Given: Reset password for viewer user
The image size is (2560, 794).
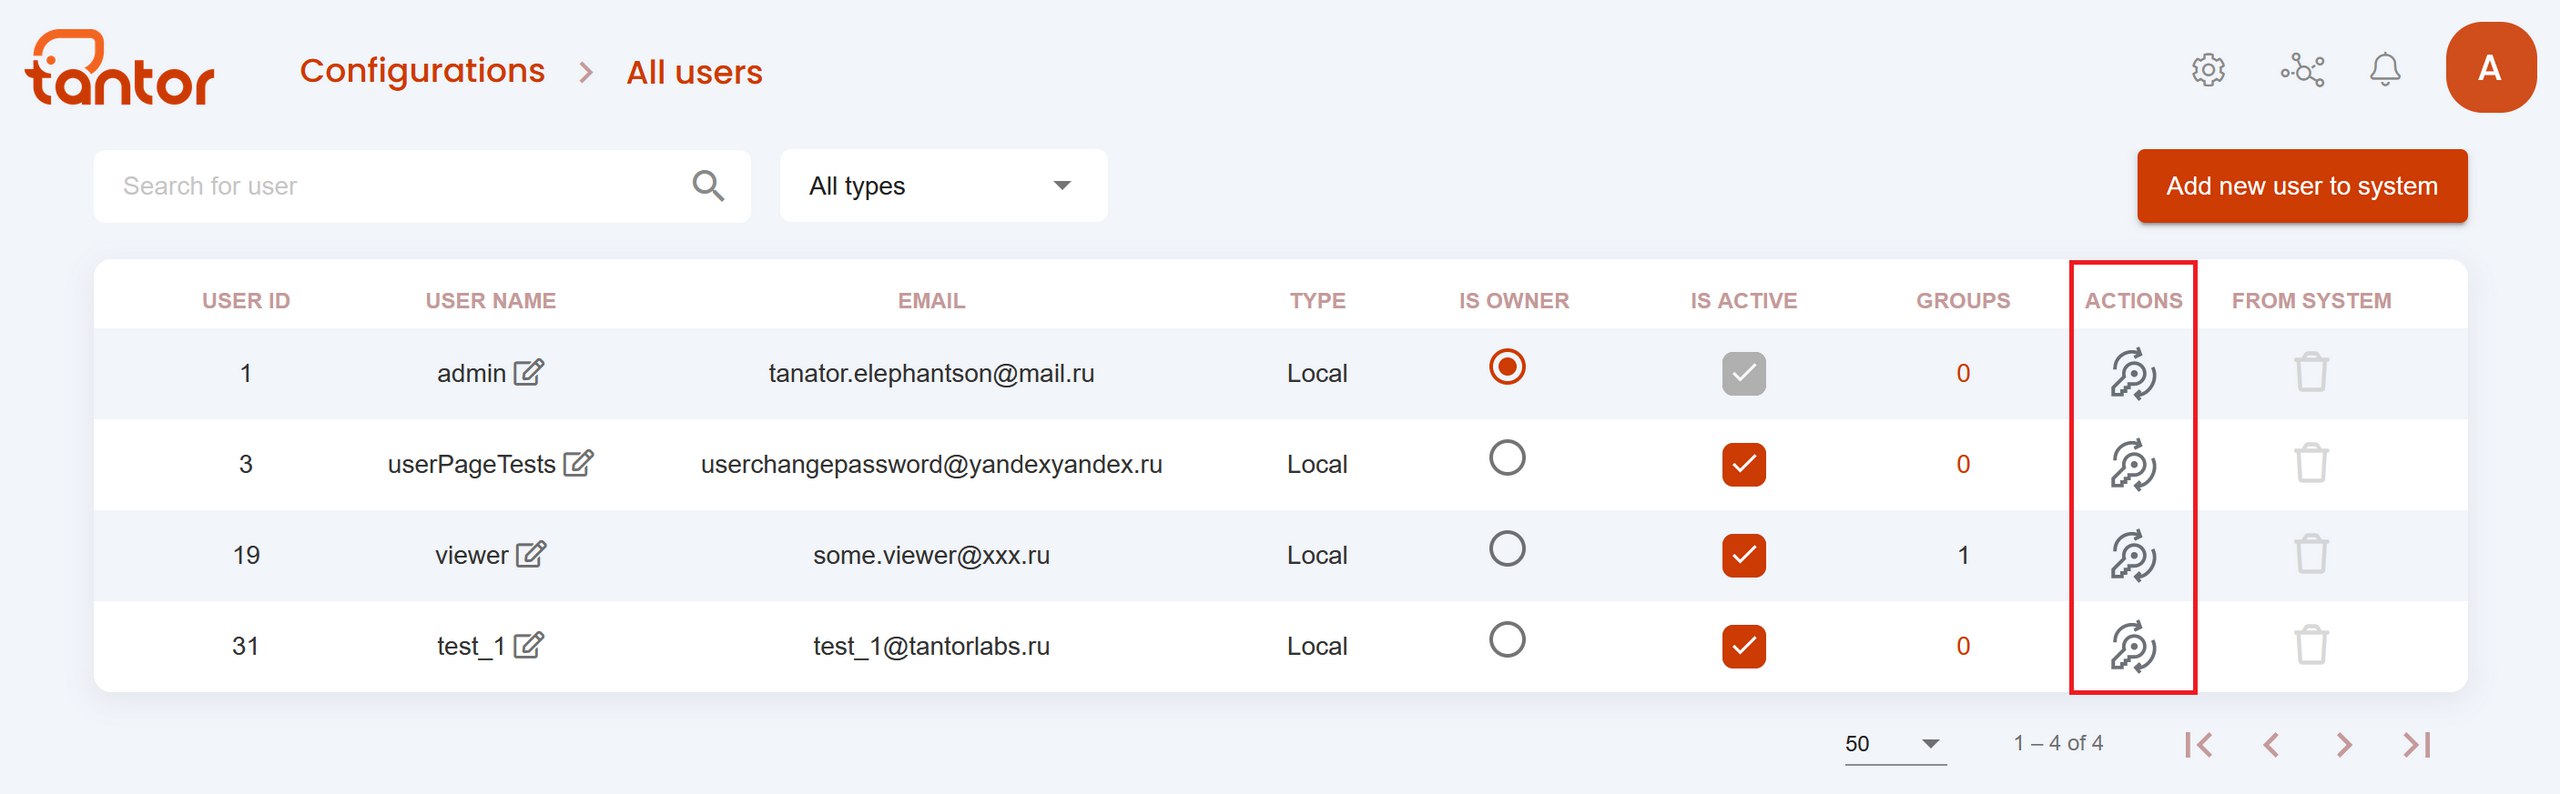Looking at the screenshot, I should point(2133,556).
